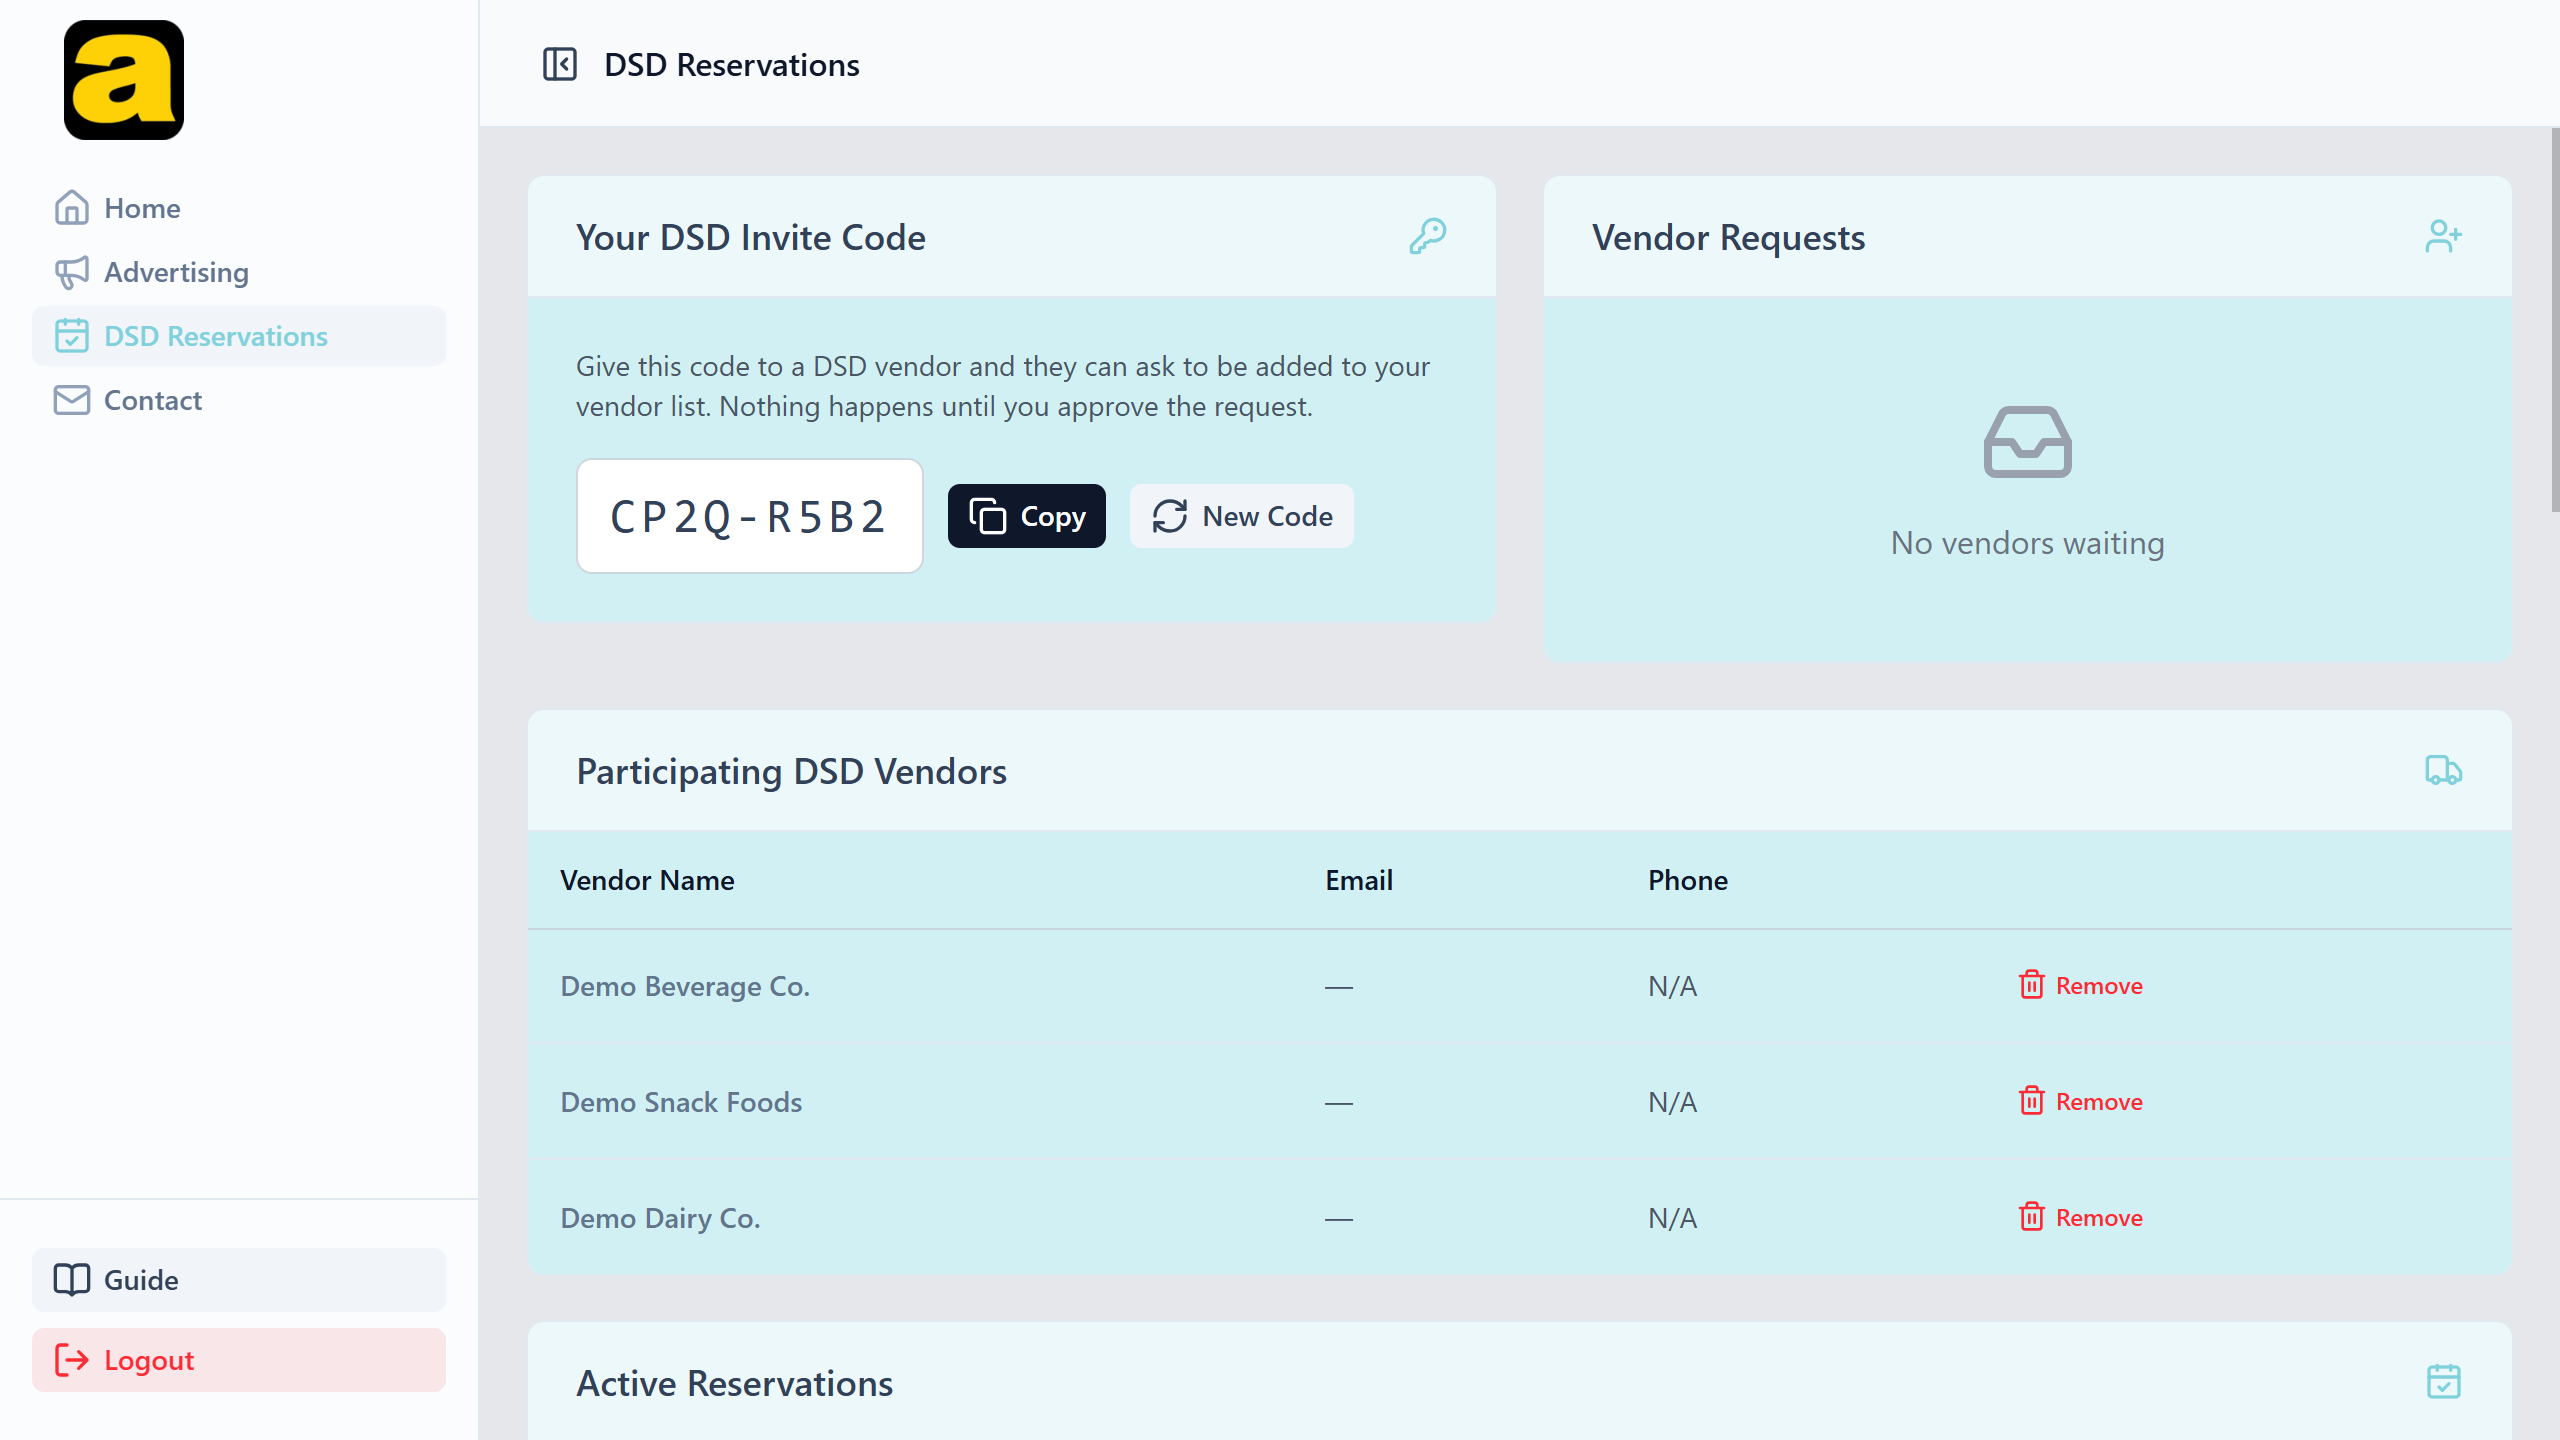Image resolution: width=2560 pixels, height=1440 pixels.
Task: Click the truck icon in Participating DSD Vendors
Action: click(x=2444, y=771)
